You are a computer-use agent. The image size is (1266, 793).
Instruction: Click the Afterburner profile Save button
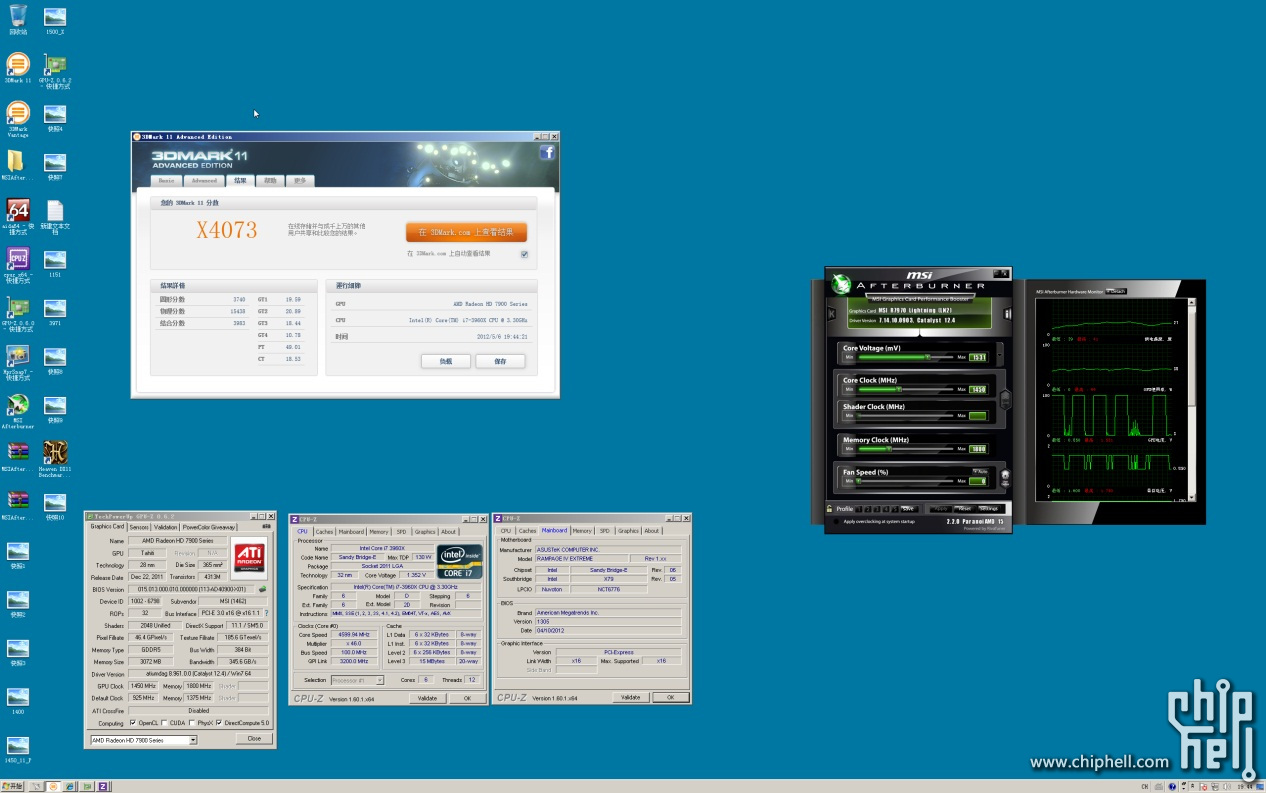point(908,509)
